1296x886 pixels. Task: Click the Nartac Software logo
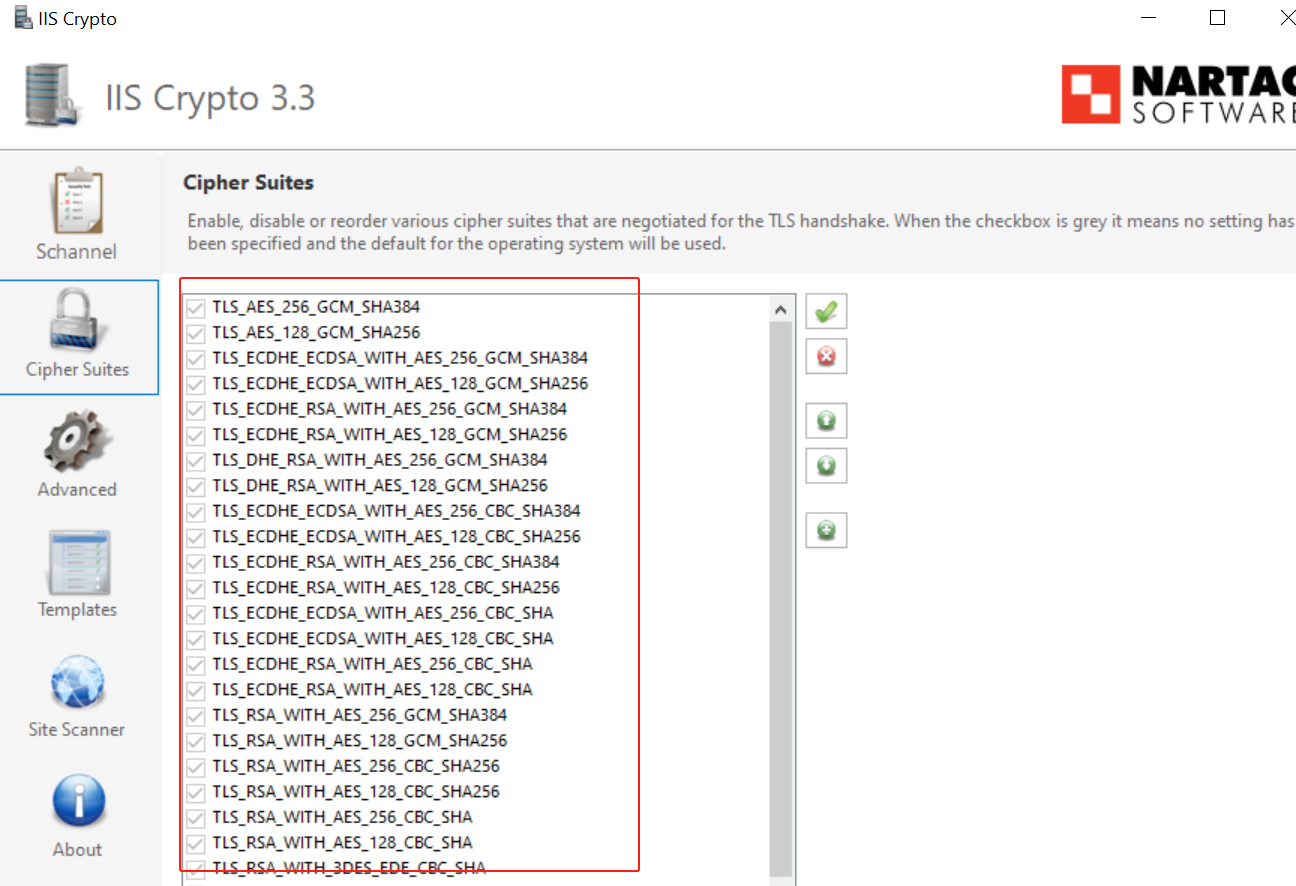click(1178, 95)
